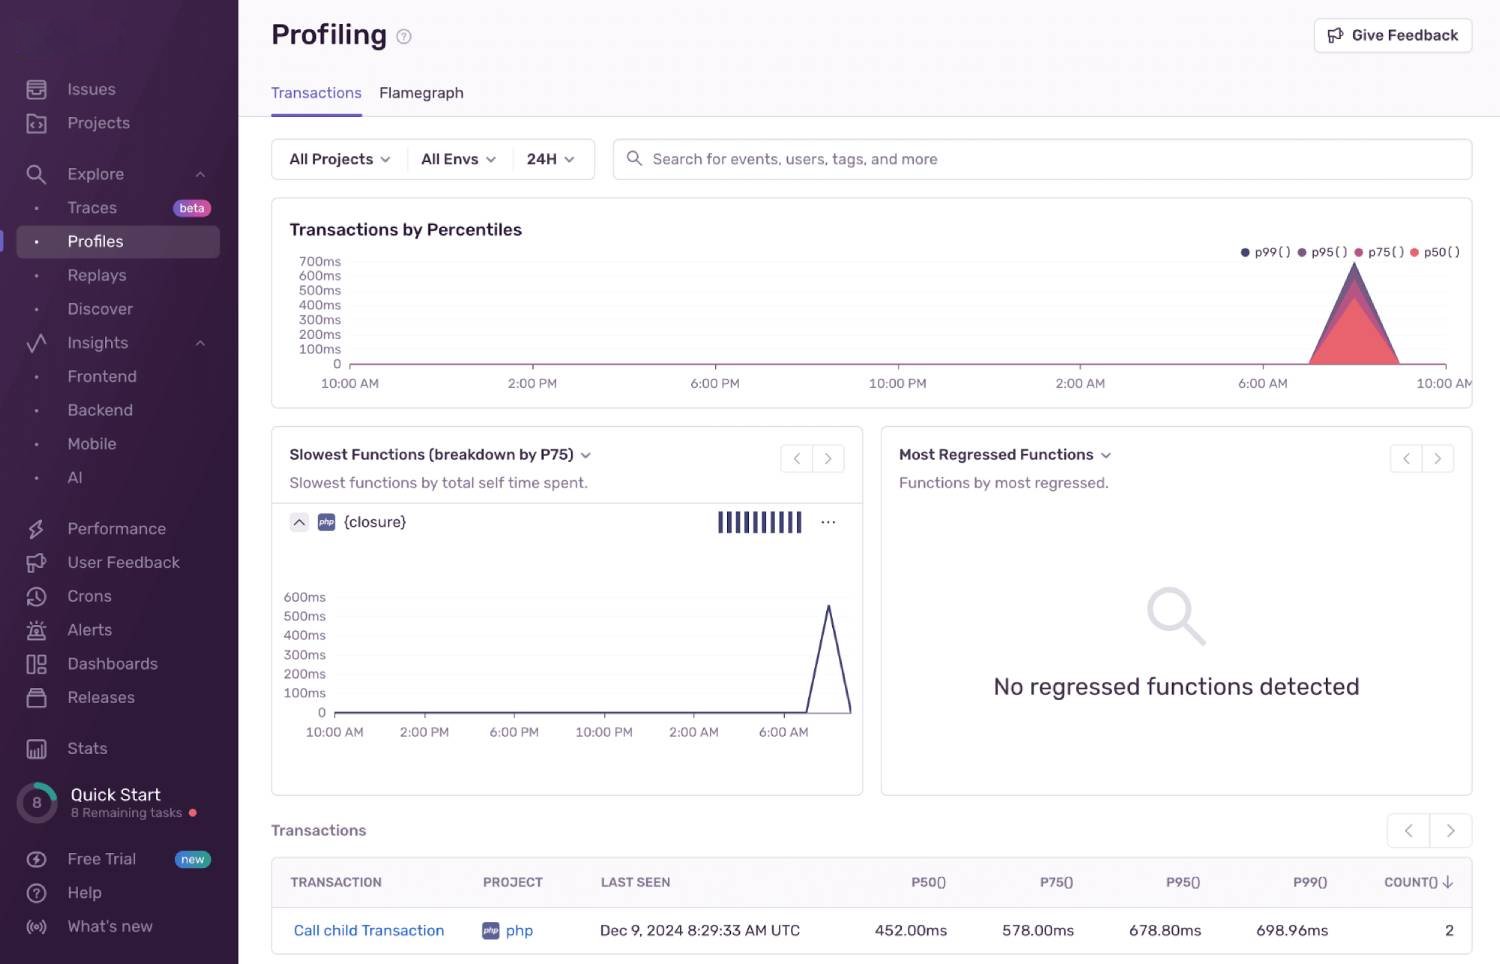Open the Stats page from the sidebar
This screenshot has height=964, width=1500.
(86, 748)
